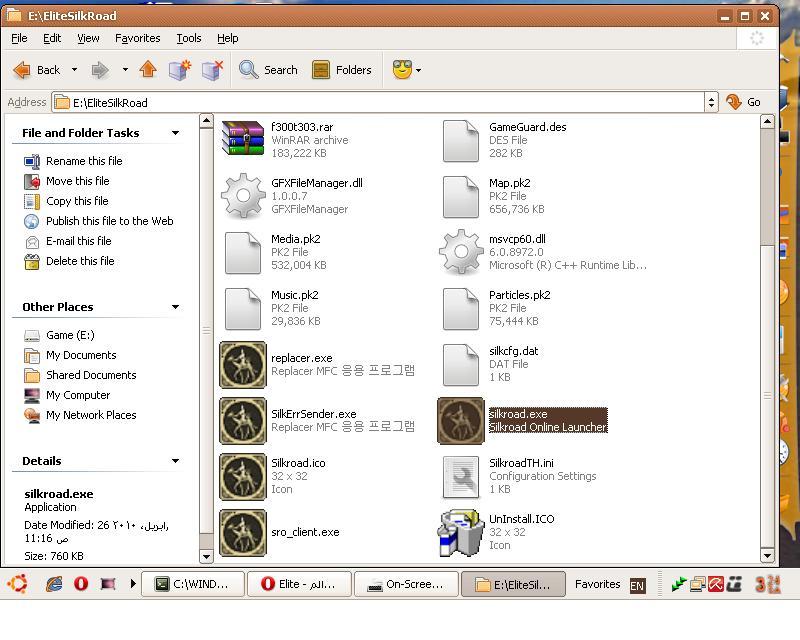
Task: Select the silkcfg.dat file icon
Action: (x=461, y=365)
